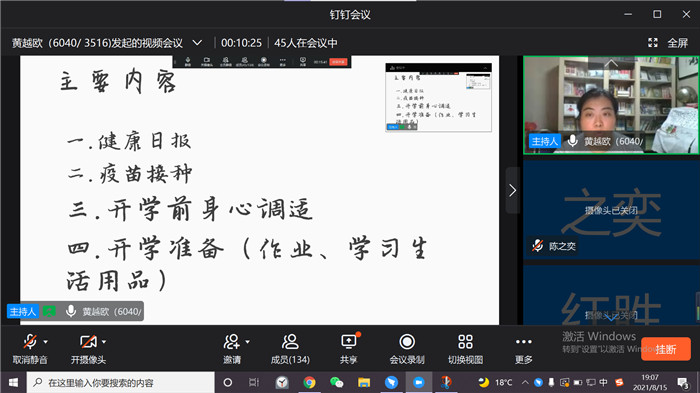
Task: Open Cortana circle icon on taskbar
Action: (x=228, y=383)
